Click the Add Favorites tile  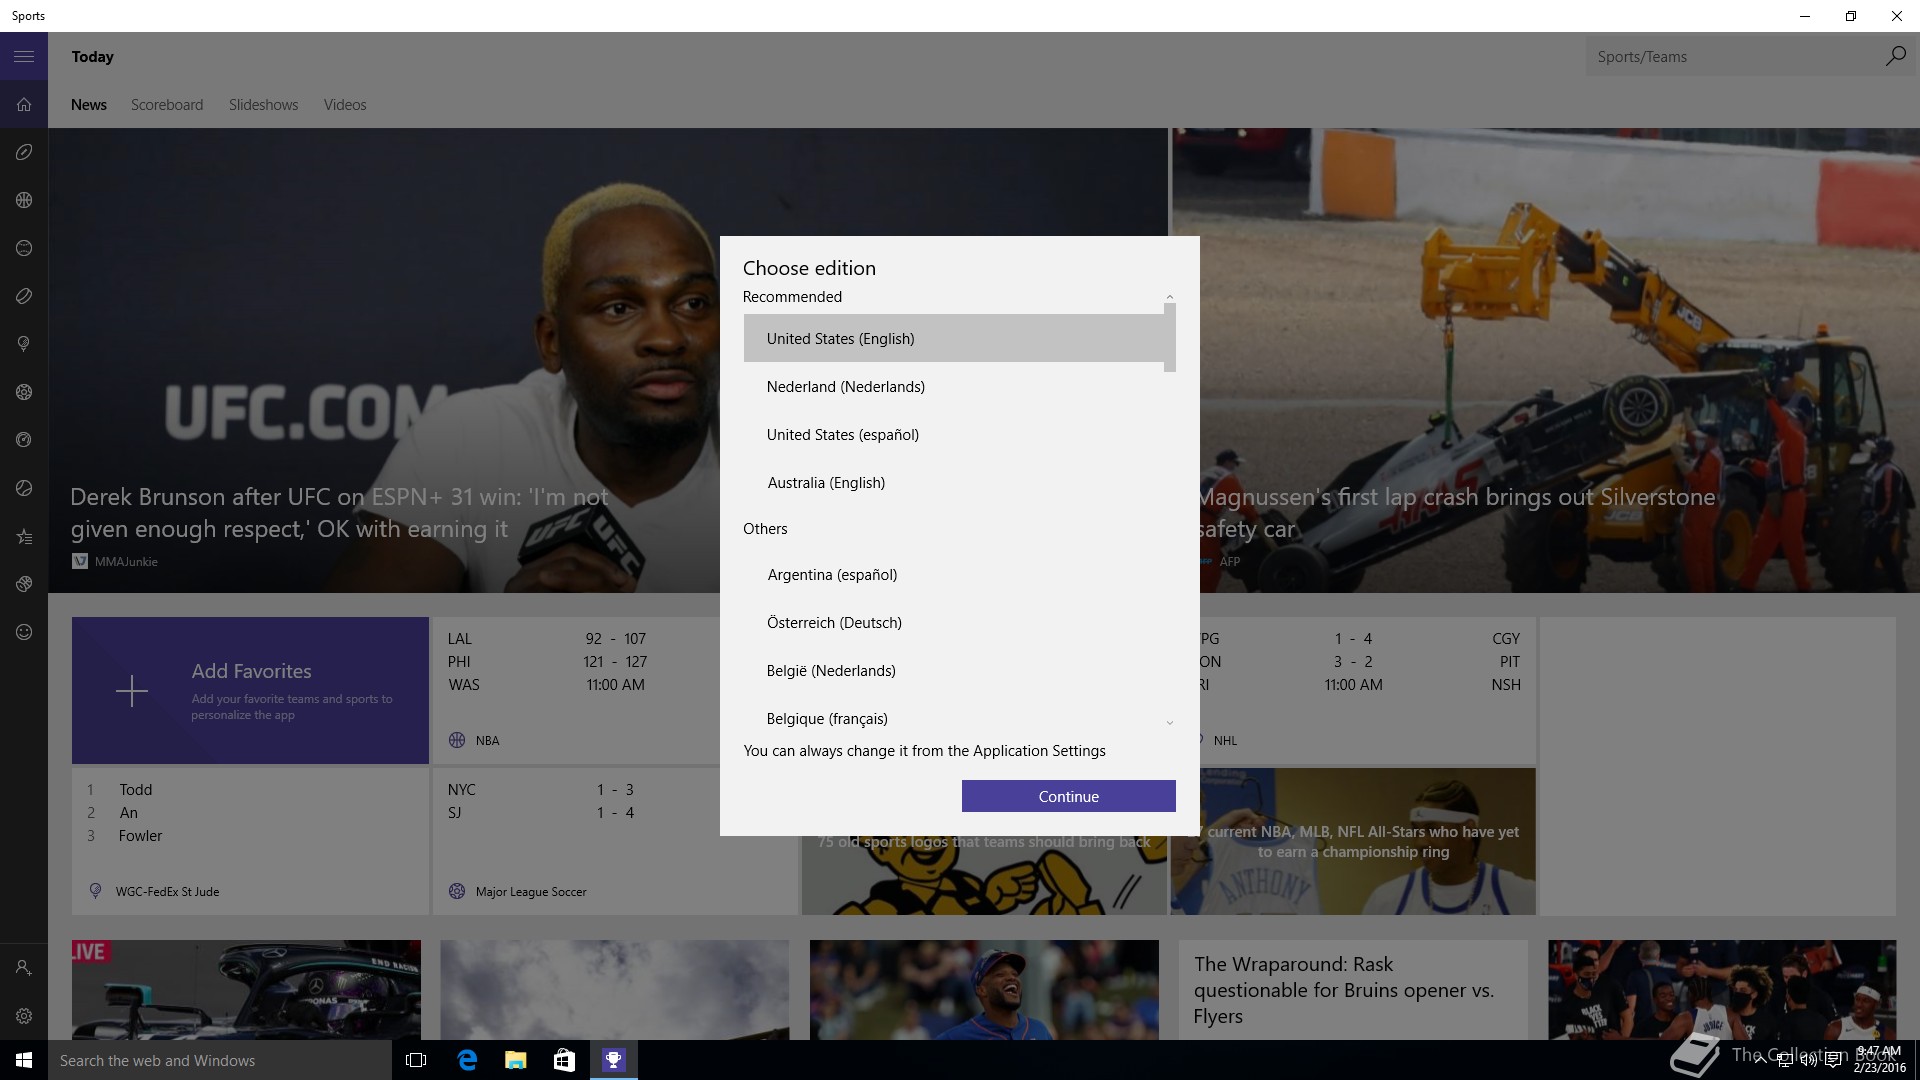(250, 690)
